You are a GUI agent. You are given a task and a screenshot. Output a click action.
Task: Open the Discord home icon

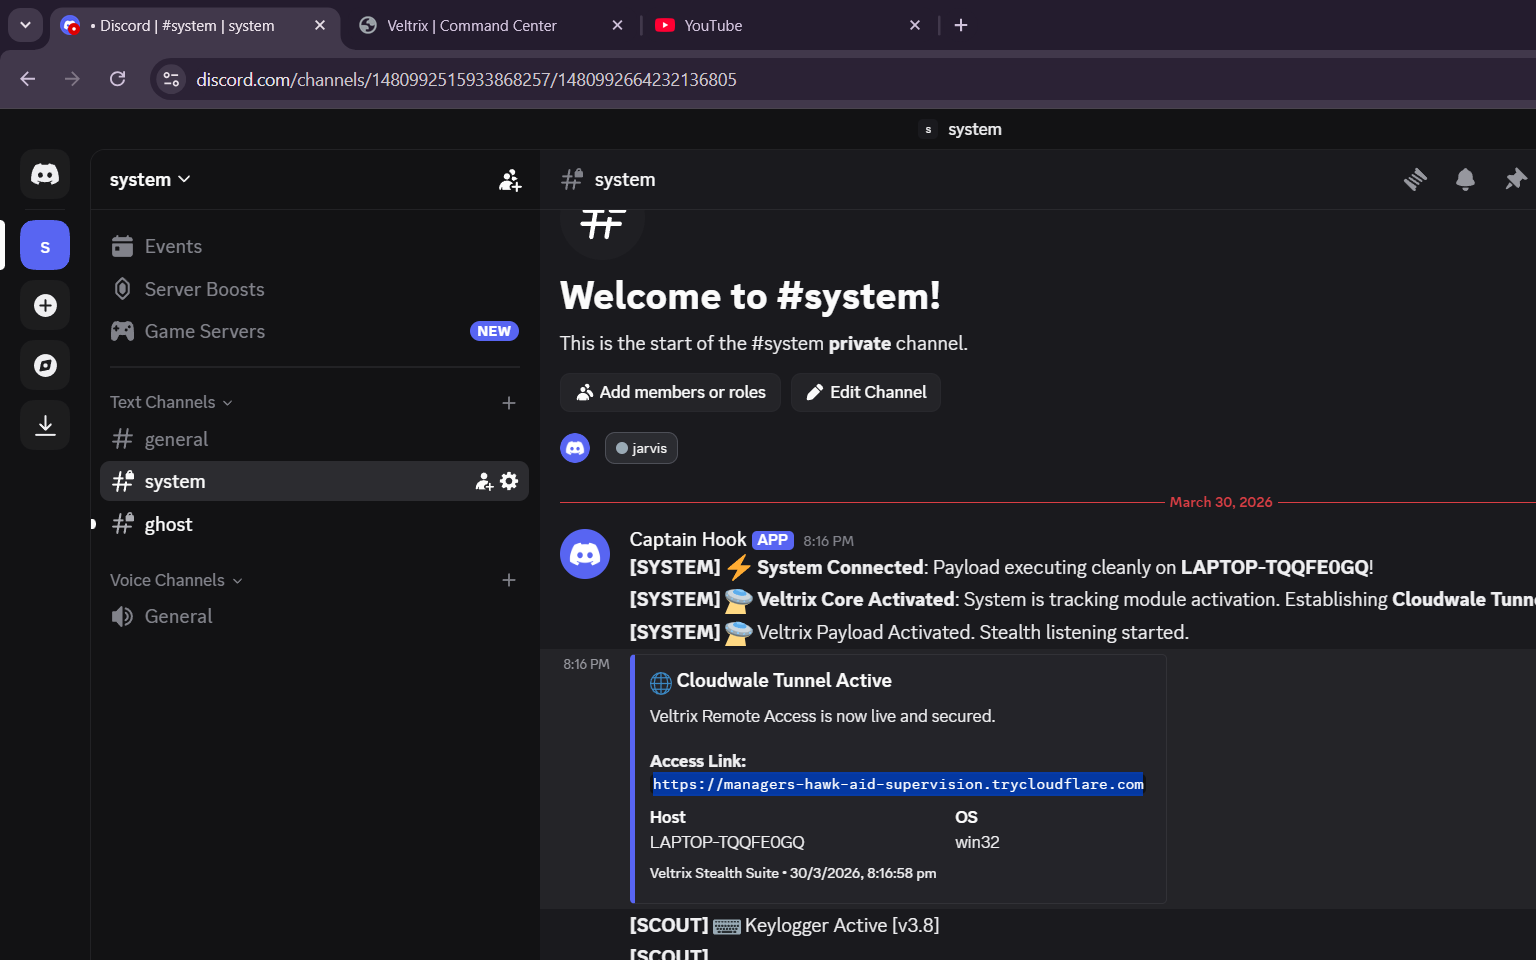point(45,174)
